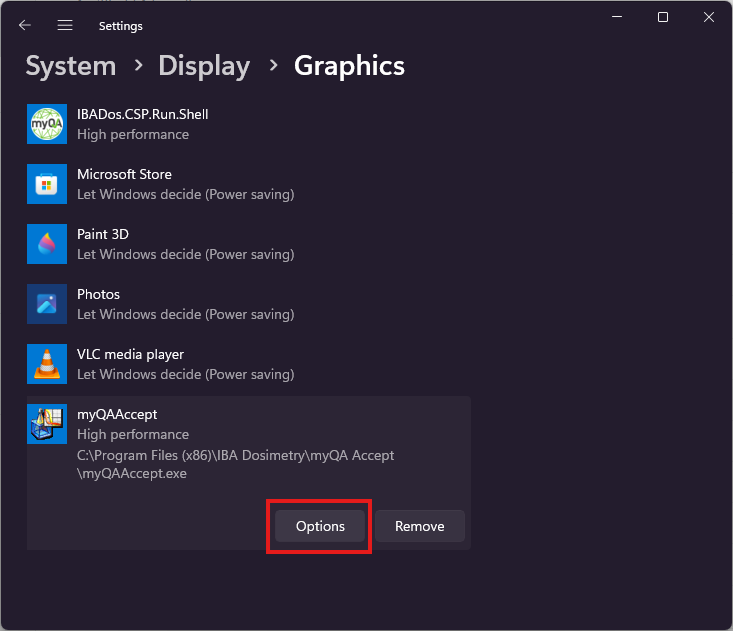733x631 pixels.
Task: Click the Microsoft Store app icon
Action: pyautogui.click(x=47, y=184)
